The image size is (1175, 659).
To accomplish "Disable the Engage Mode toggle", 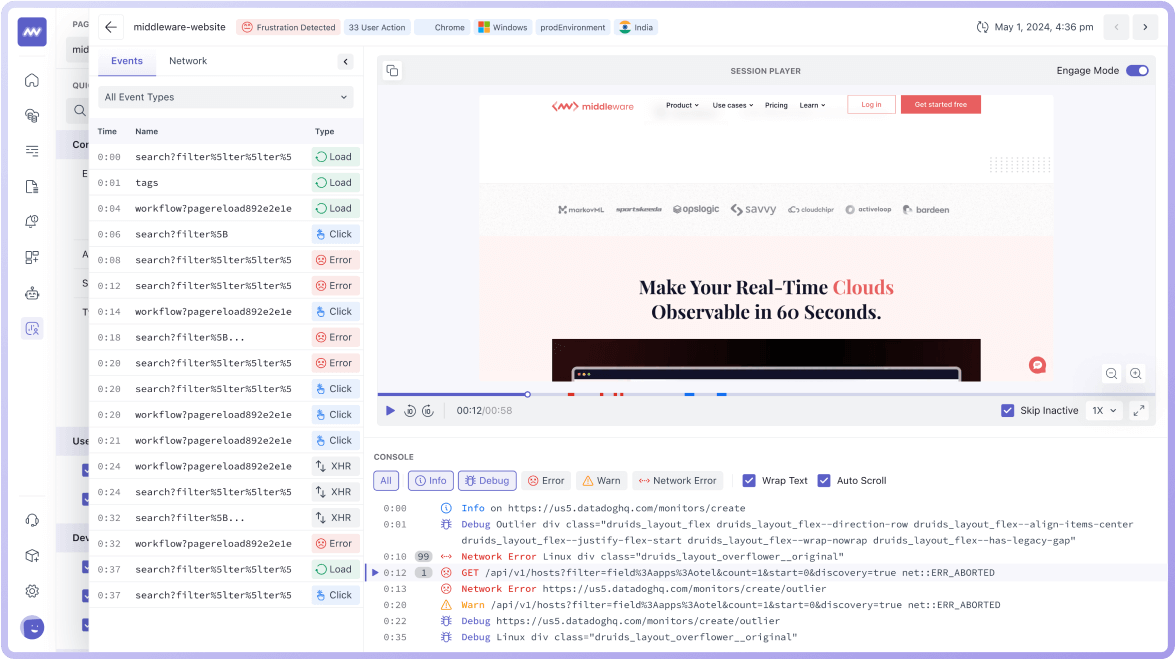I will pyautogui.click(x=1137, y=71).
